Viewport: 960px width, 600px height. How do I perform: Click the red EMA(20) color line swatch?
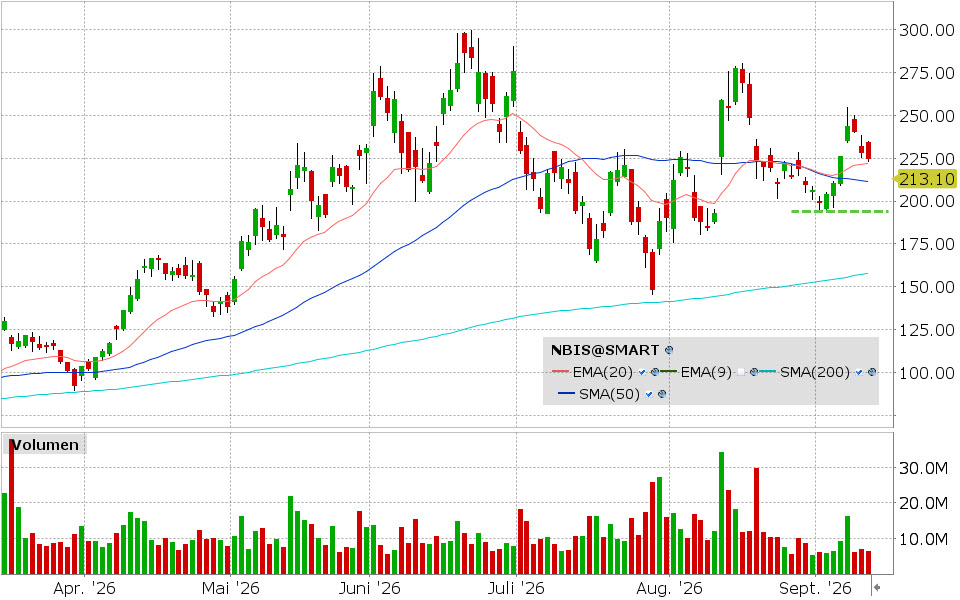pyautogui.click(x=560, y=371)
